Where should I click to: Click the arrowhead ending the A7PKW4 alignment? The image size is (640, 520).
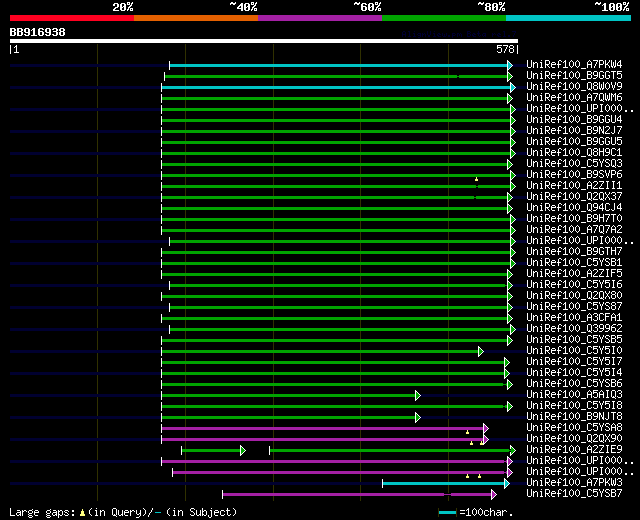pyautogui.click(x=510, y=65)
